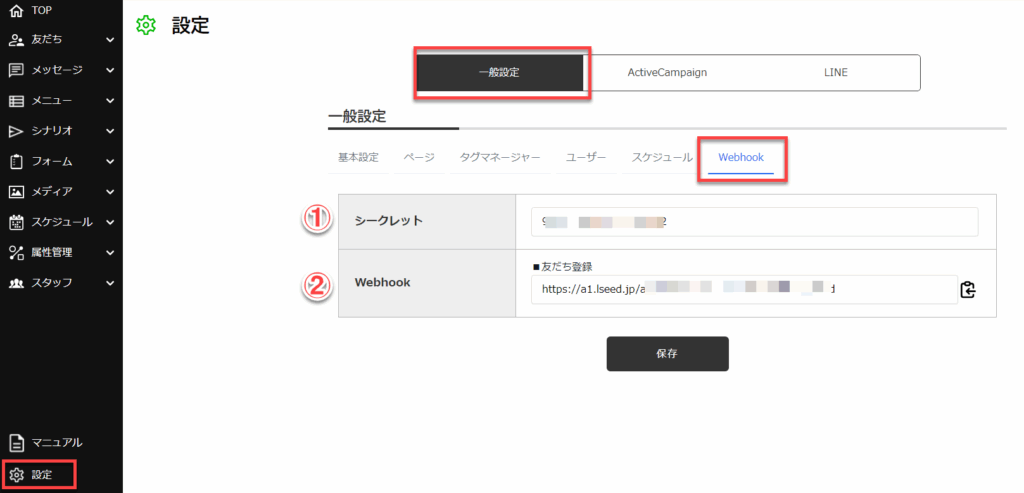Open the タグマネージャー sub-tab
Viewport: 1024px width, 493px height.
[x=500, y=158]
